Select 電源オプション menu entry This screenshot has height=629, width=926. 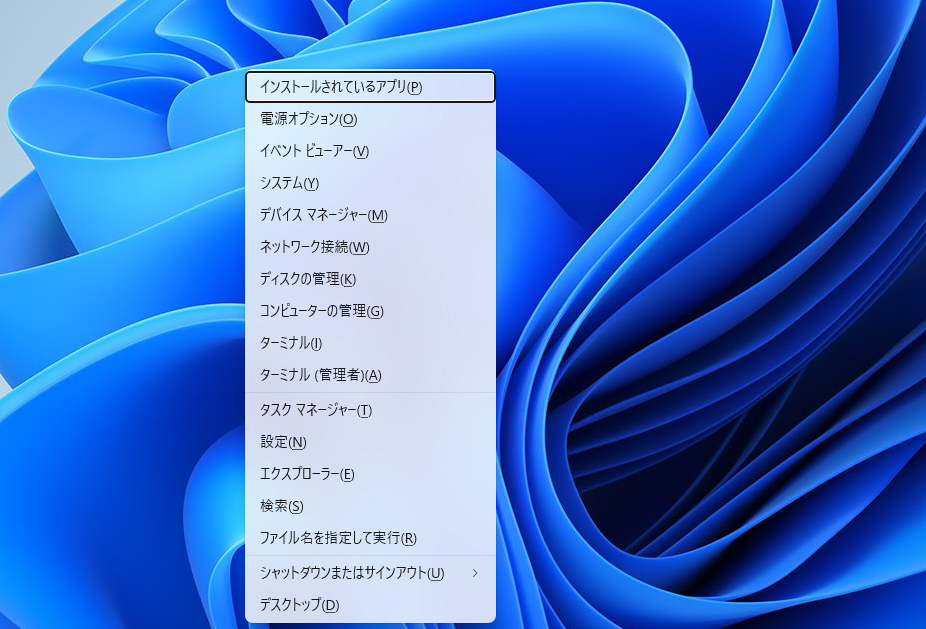tap(308, 119)
